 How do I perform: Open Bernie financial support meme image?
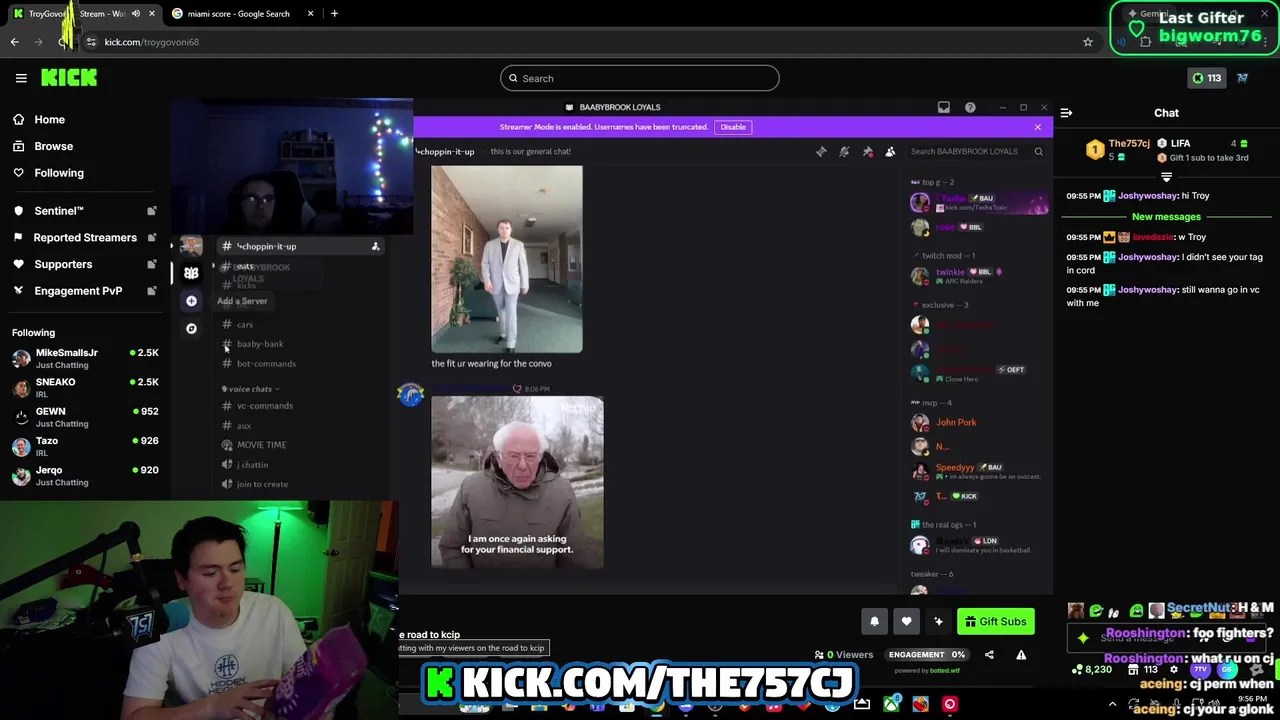(x=517, y=483)
